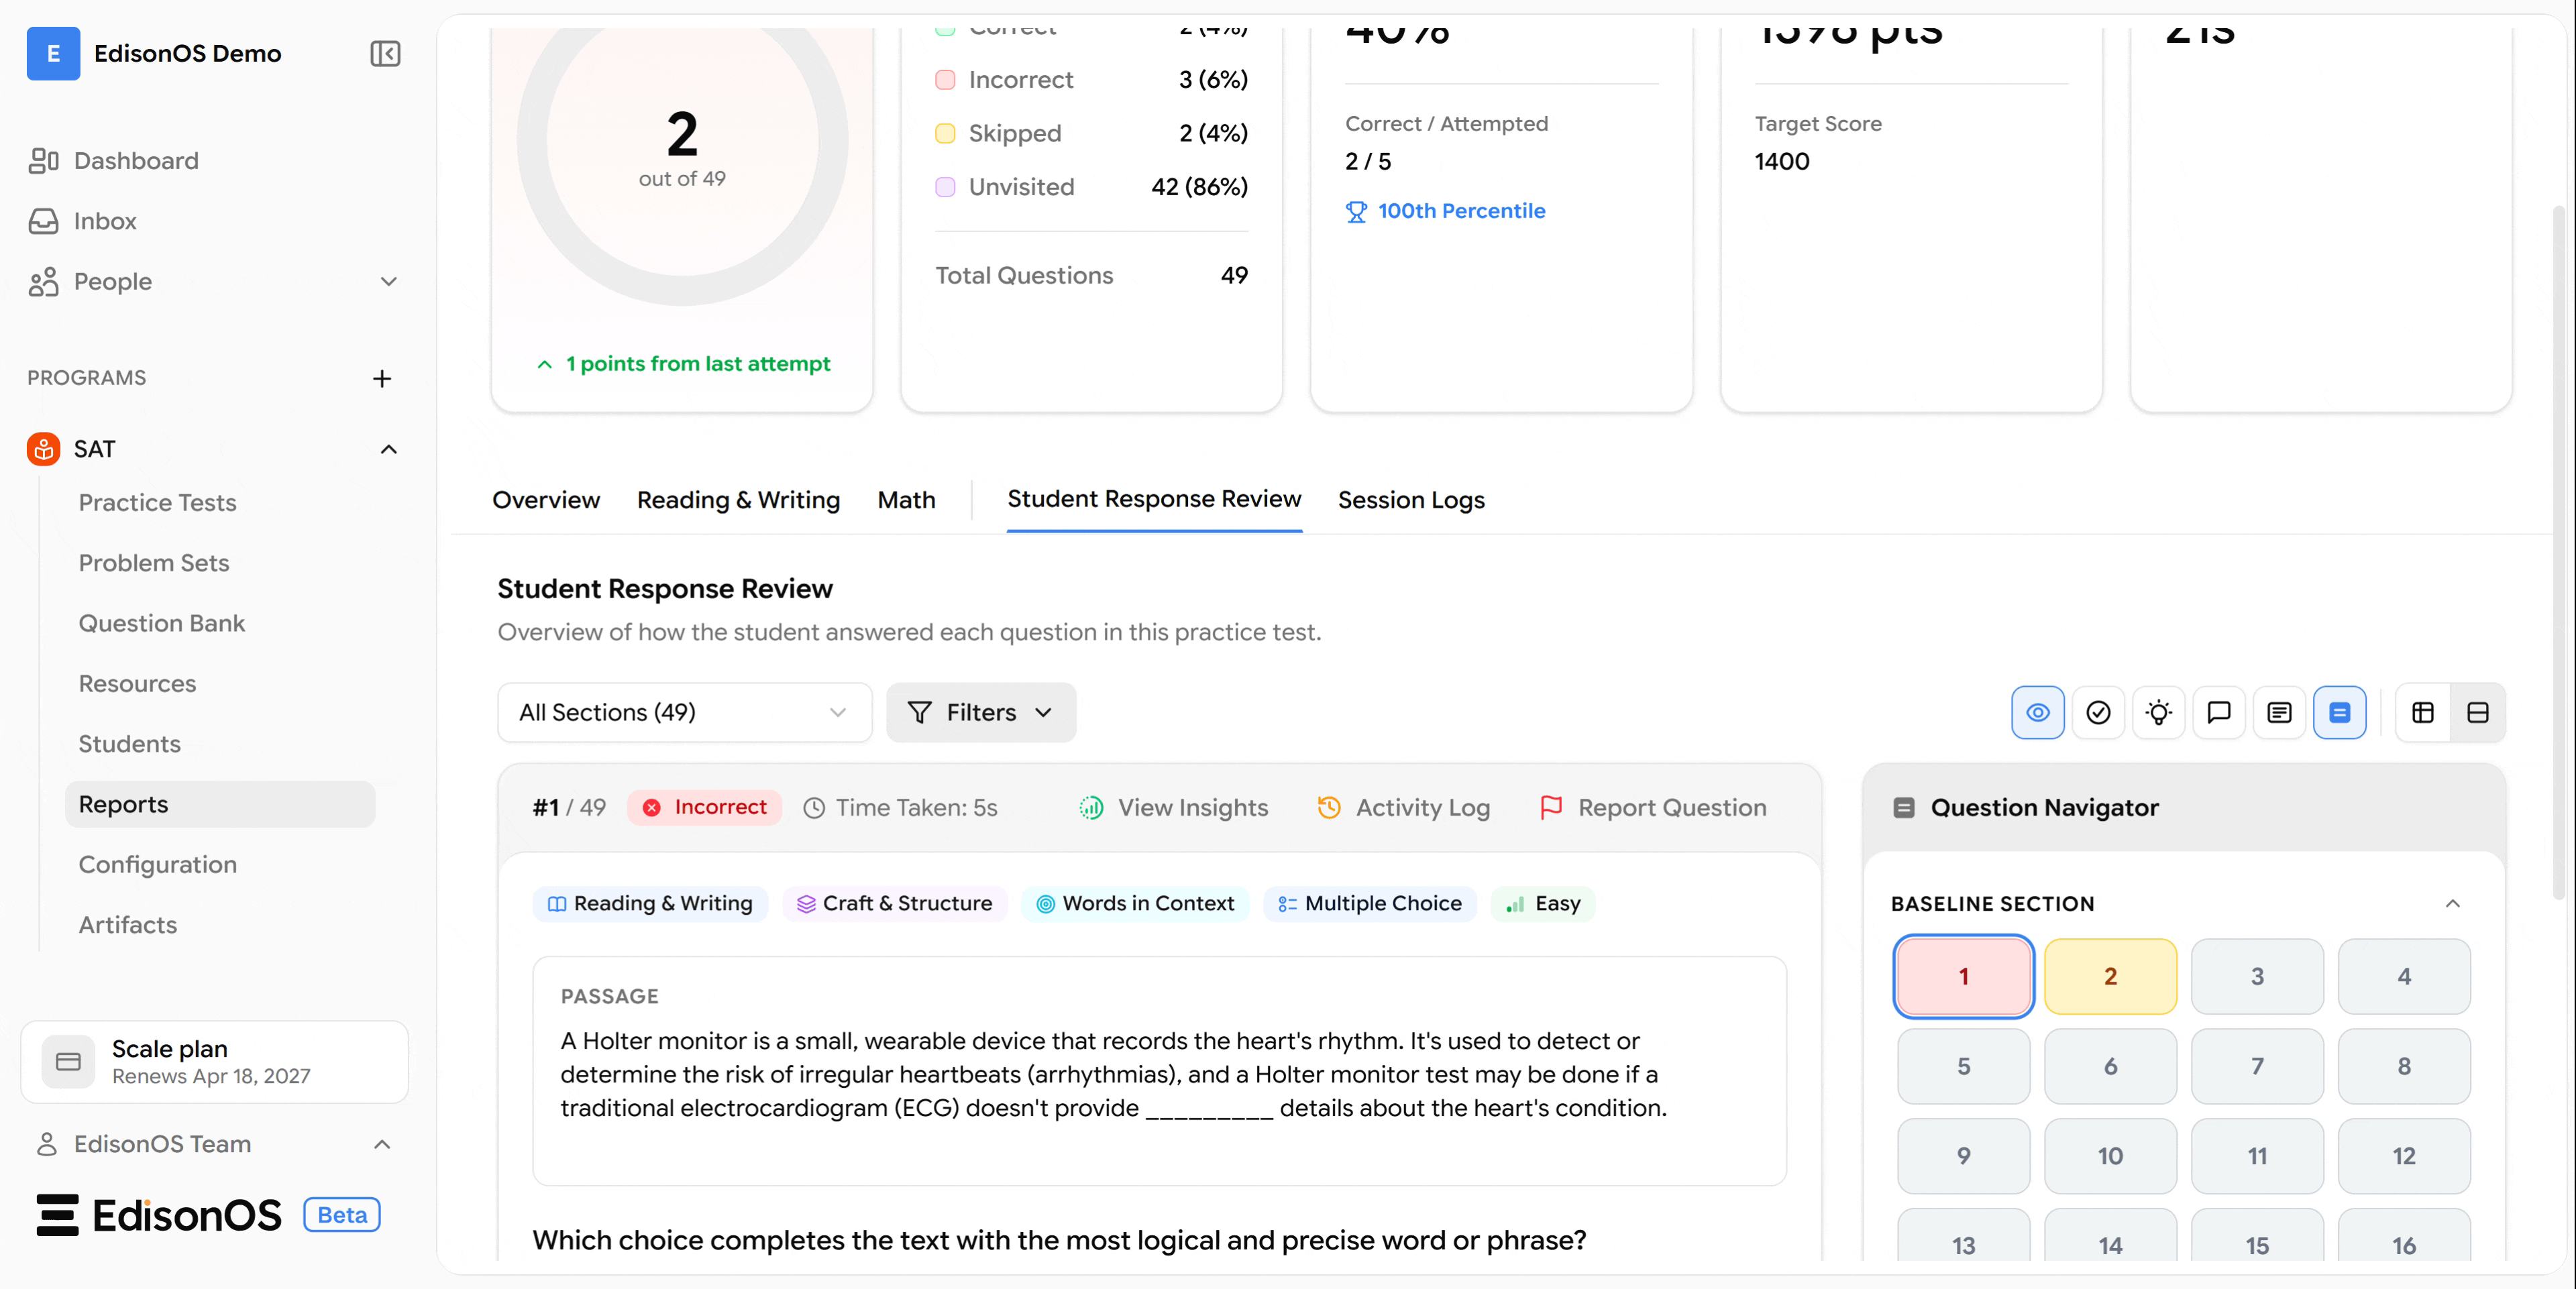Switch to the Reading & Writing tab
2576x1289 pixels.
[x=738, y=499]
